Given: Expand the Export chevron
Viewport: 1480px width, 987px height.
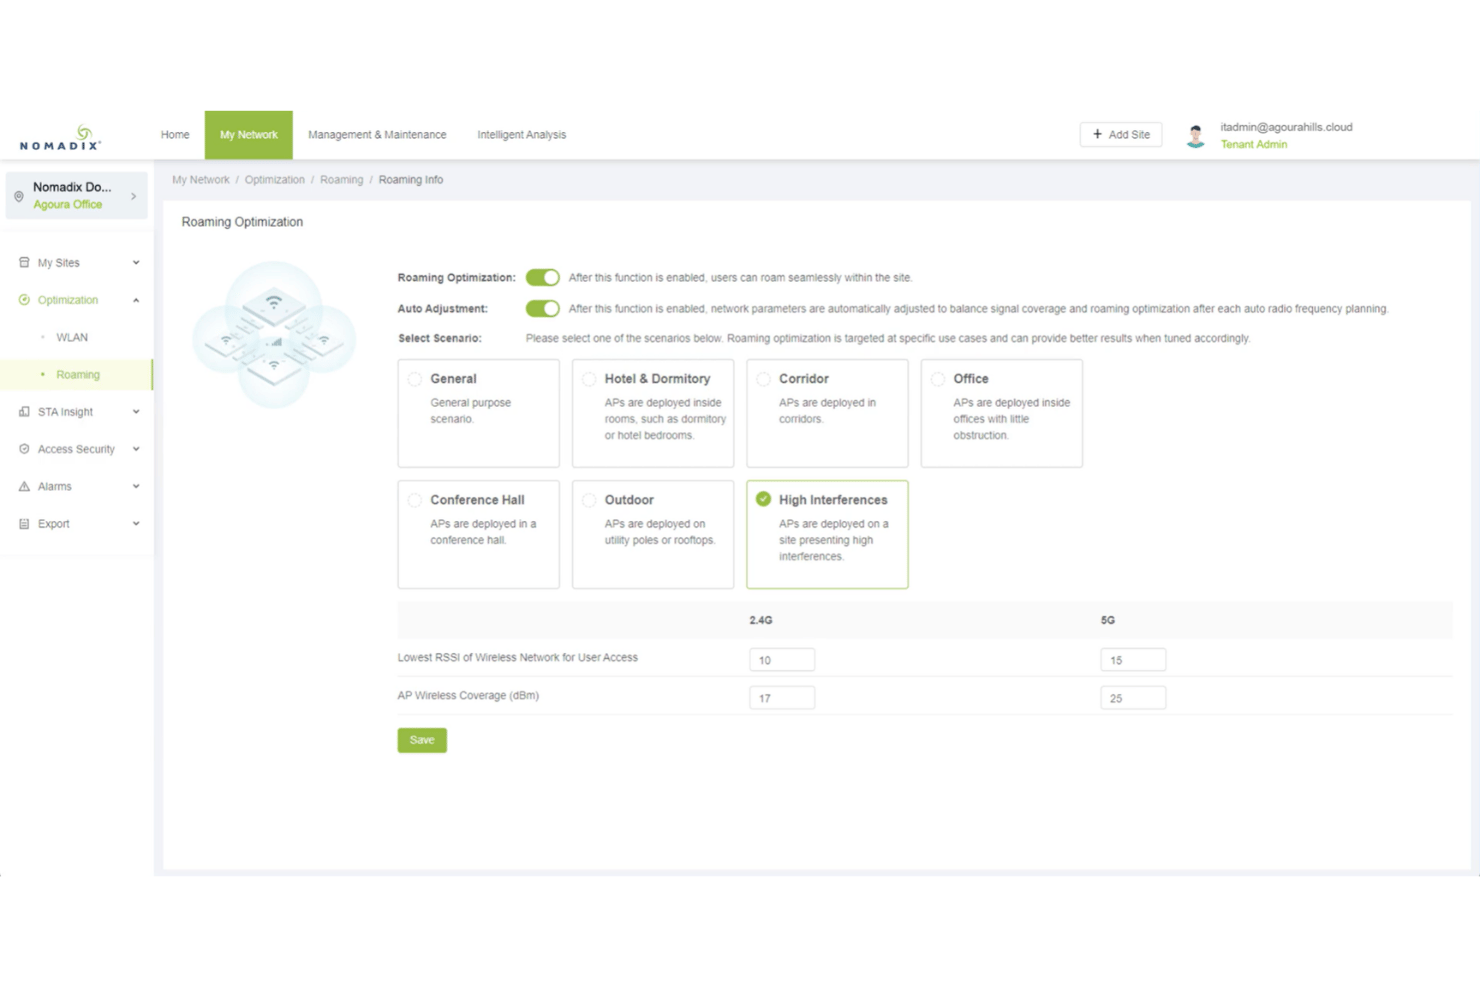Looking at the screenshot, I should (136, 524).
